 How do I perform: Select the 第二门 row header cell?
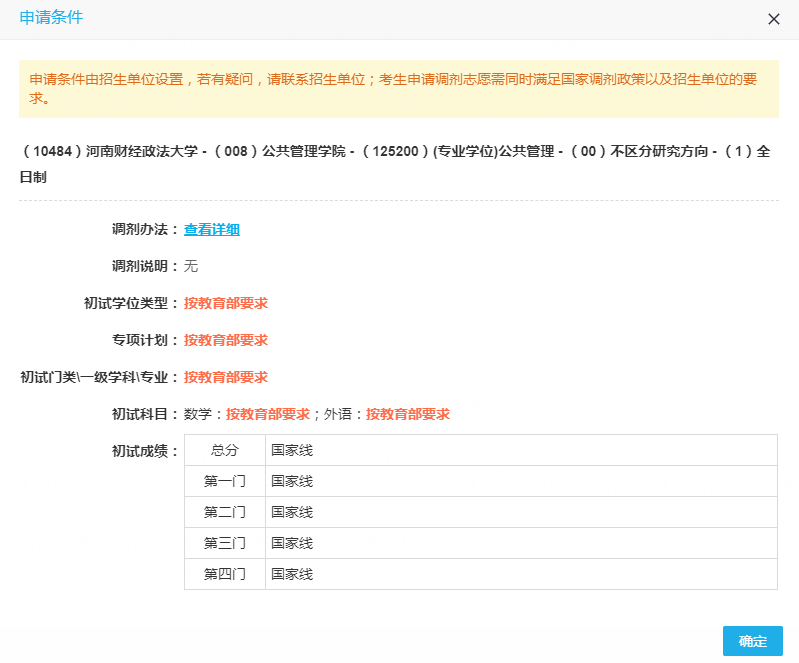pyautogui.click(x=225, y=512)
